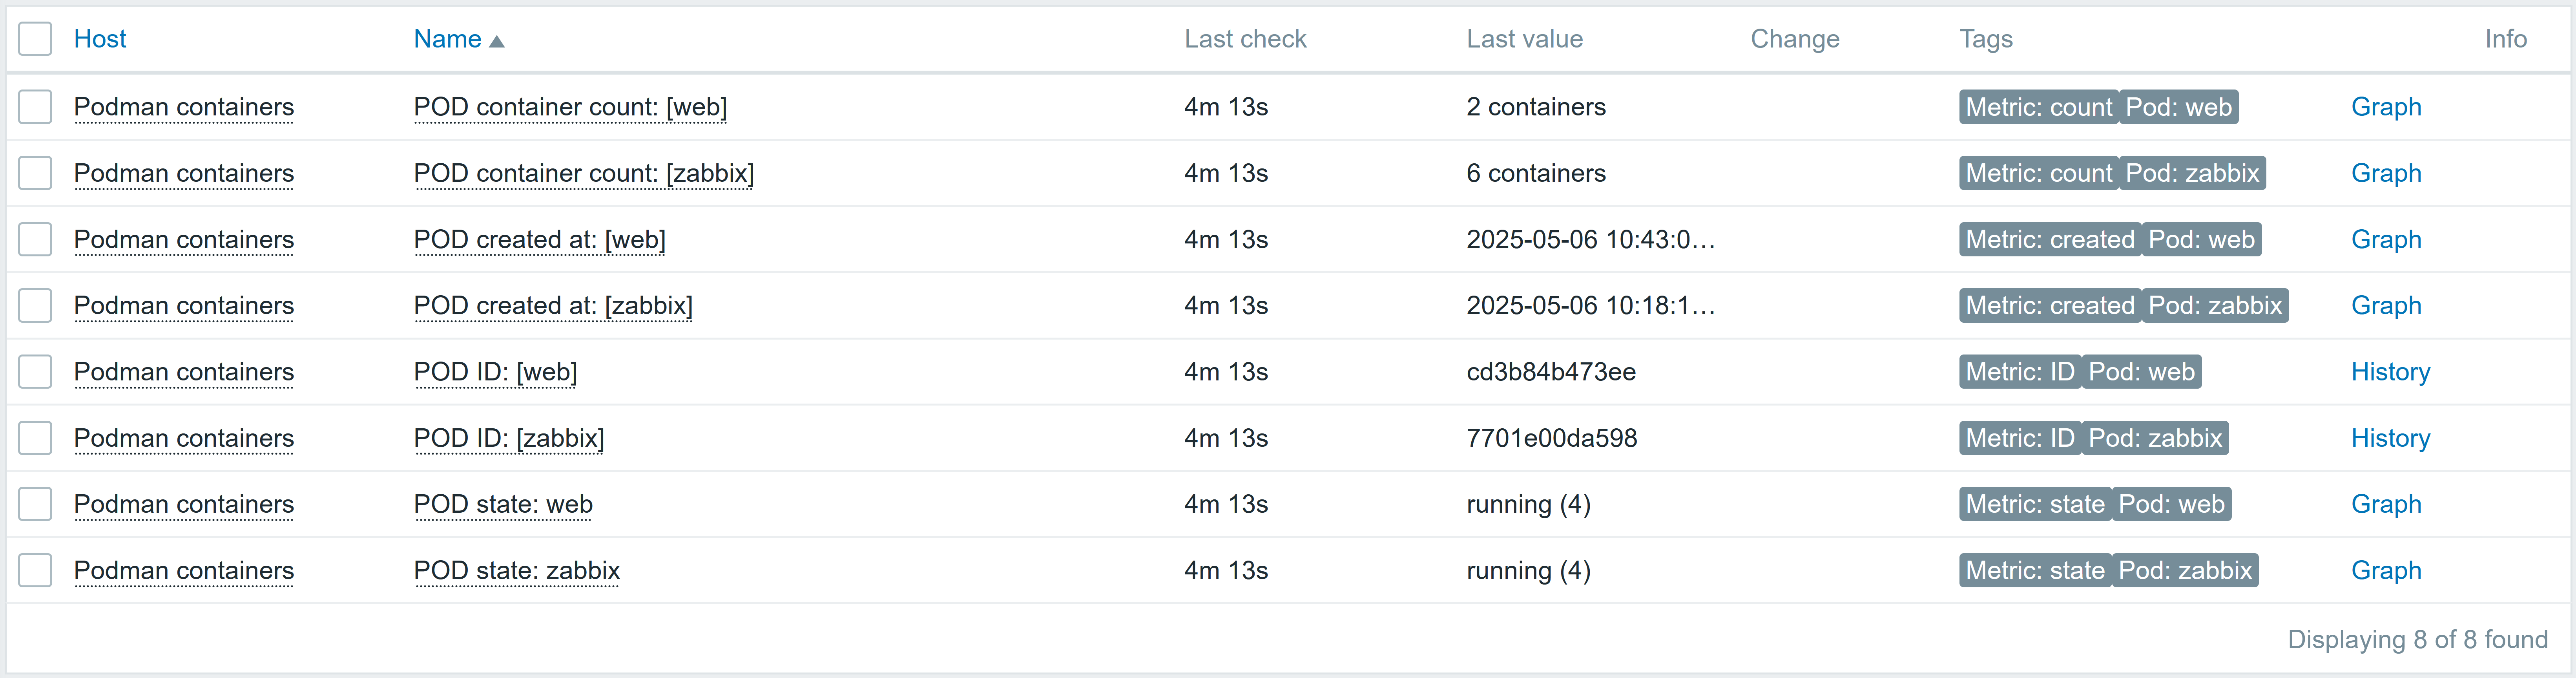
Task: Enable checkbox for POD state: web row
Action: pyautogui.click(x=35, y=504)
